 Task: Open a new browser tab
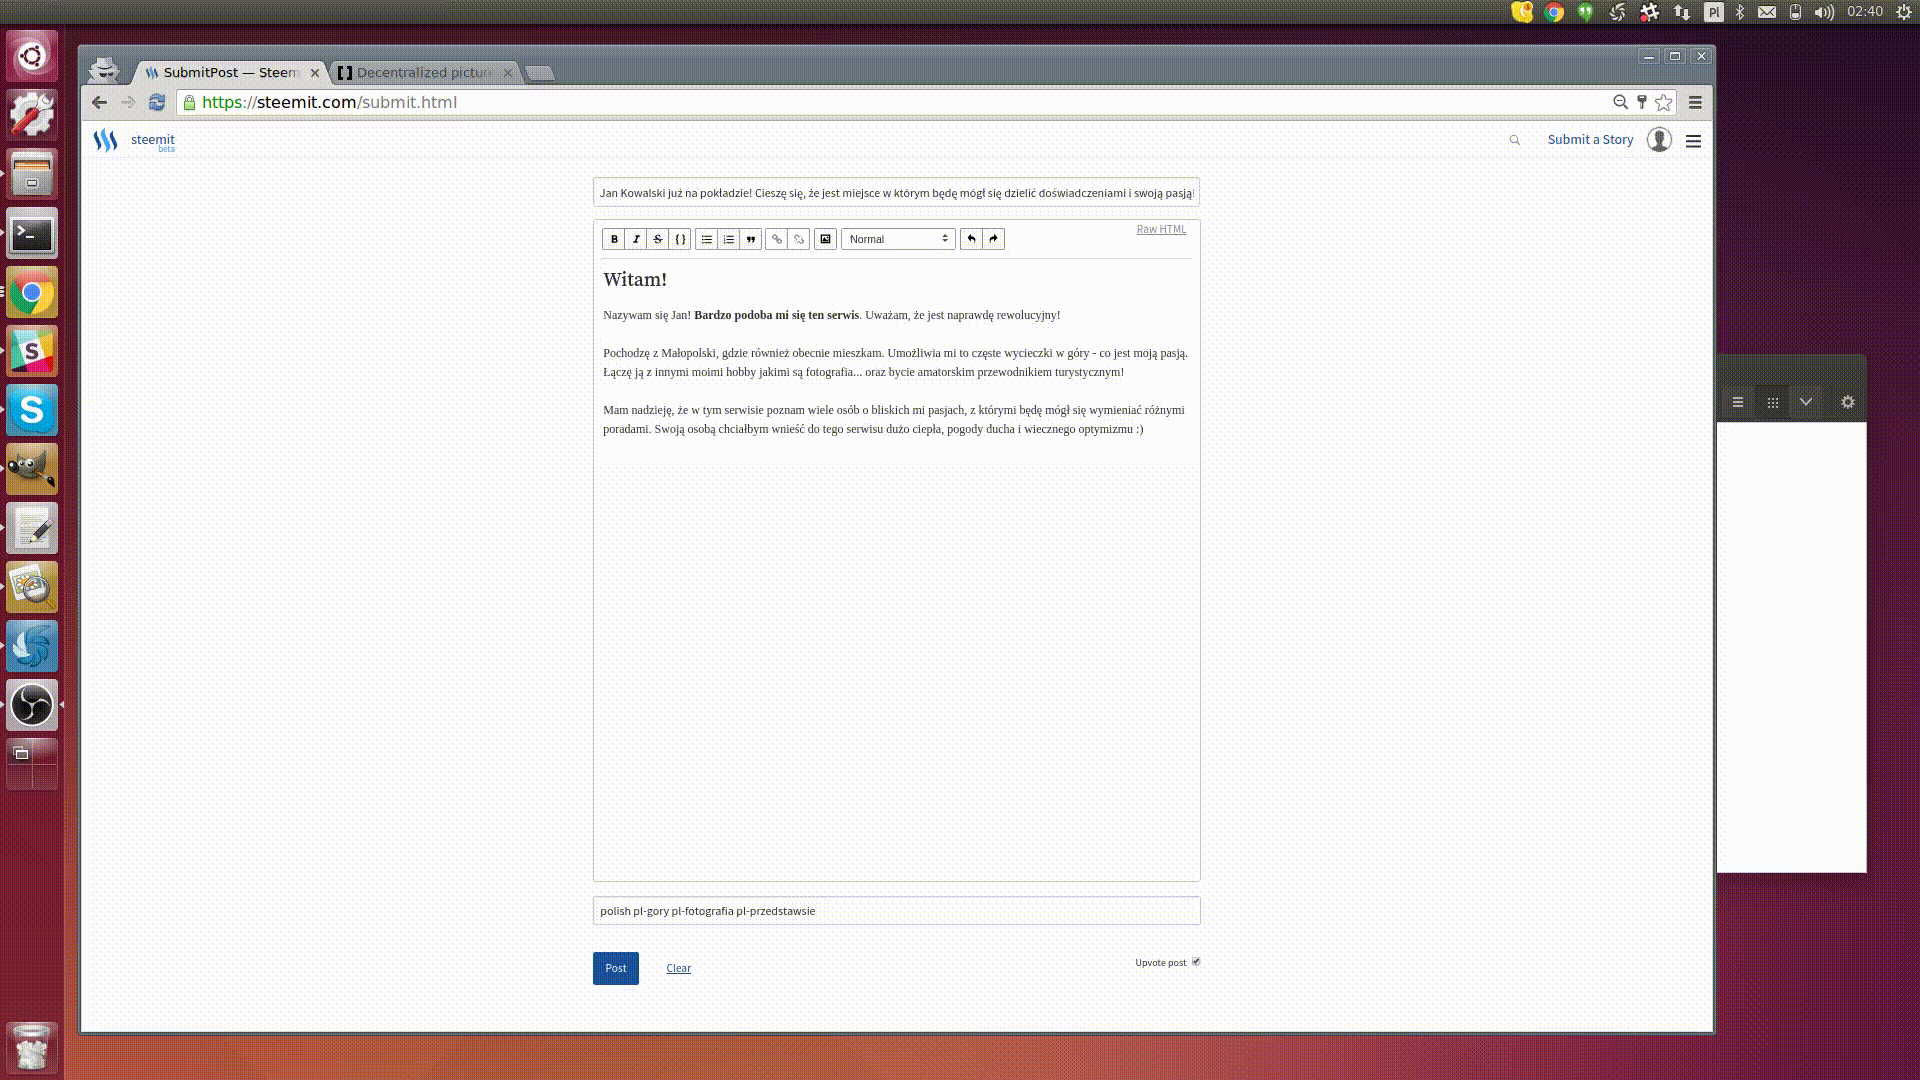tap(540, 73)
